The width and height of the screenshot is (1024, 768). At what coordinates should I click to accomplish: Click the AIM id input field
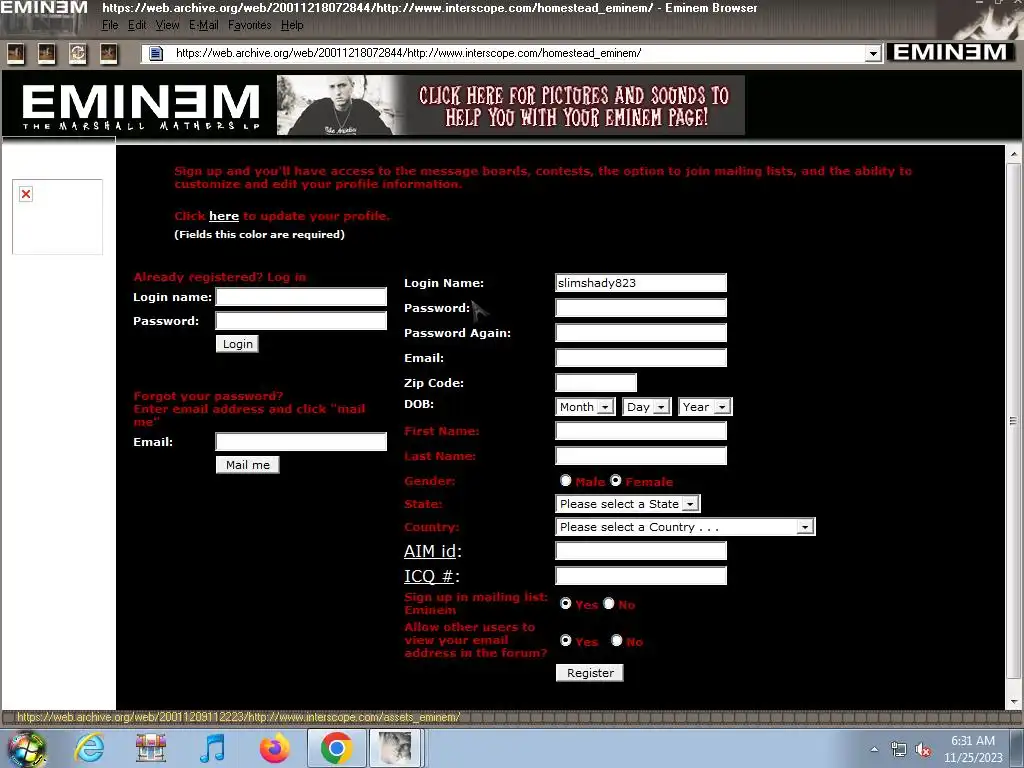[x=641, y=551]
